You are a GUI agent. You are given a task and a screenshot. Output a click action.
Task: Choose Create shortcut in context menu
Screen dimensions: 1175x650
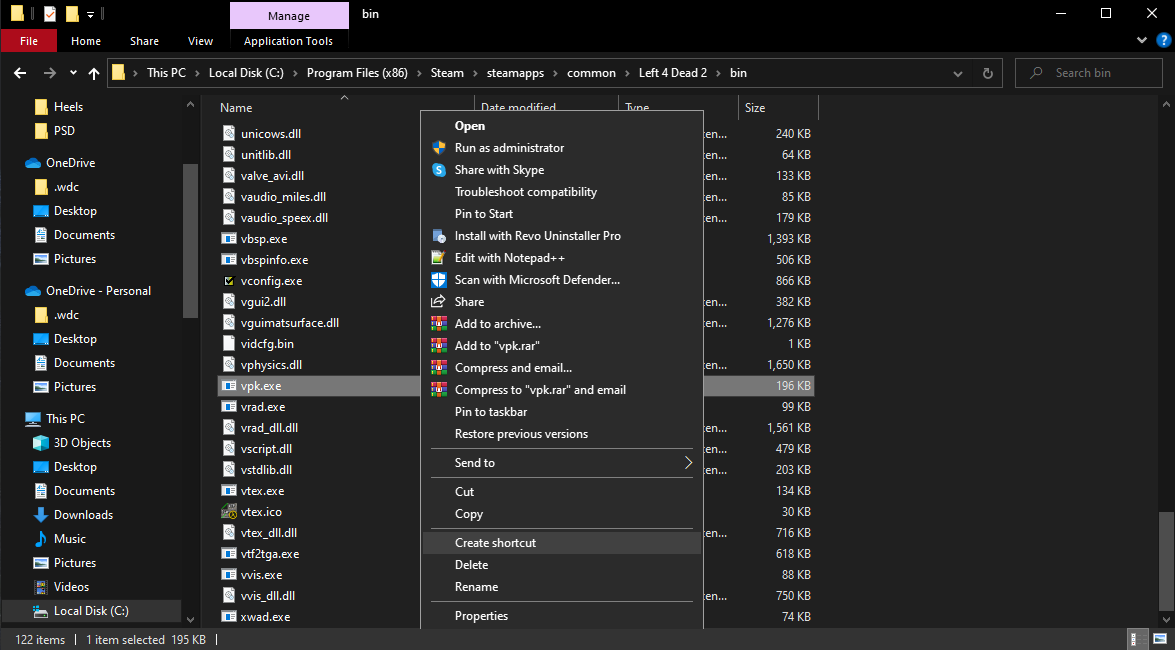563,543
